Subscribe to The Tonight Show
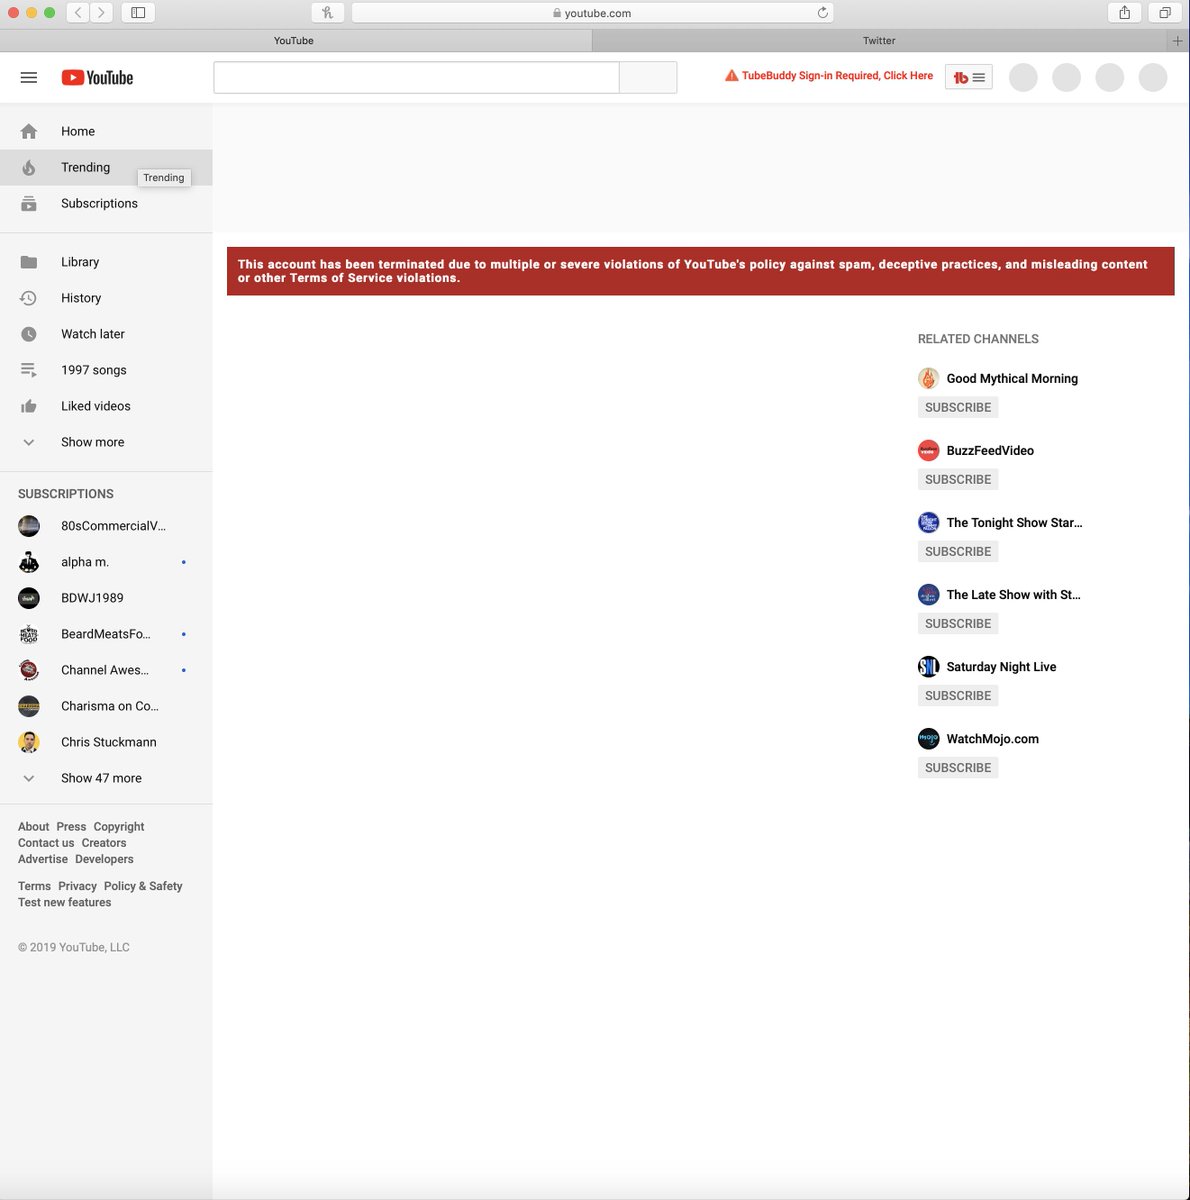The height and width of the screenshot is (1200, 1190). (958, 551)
